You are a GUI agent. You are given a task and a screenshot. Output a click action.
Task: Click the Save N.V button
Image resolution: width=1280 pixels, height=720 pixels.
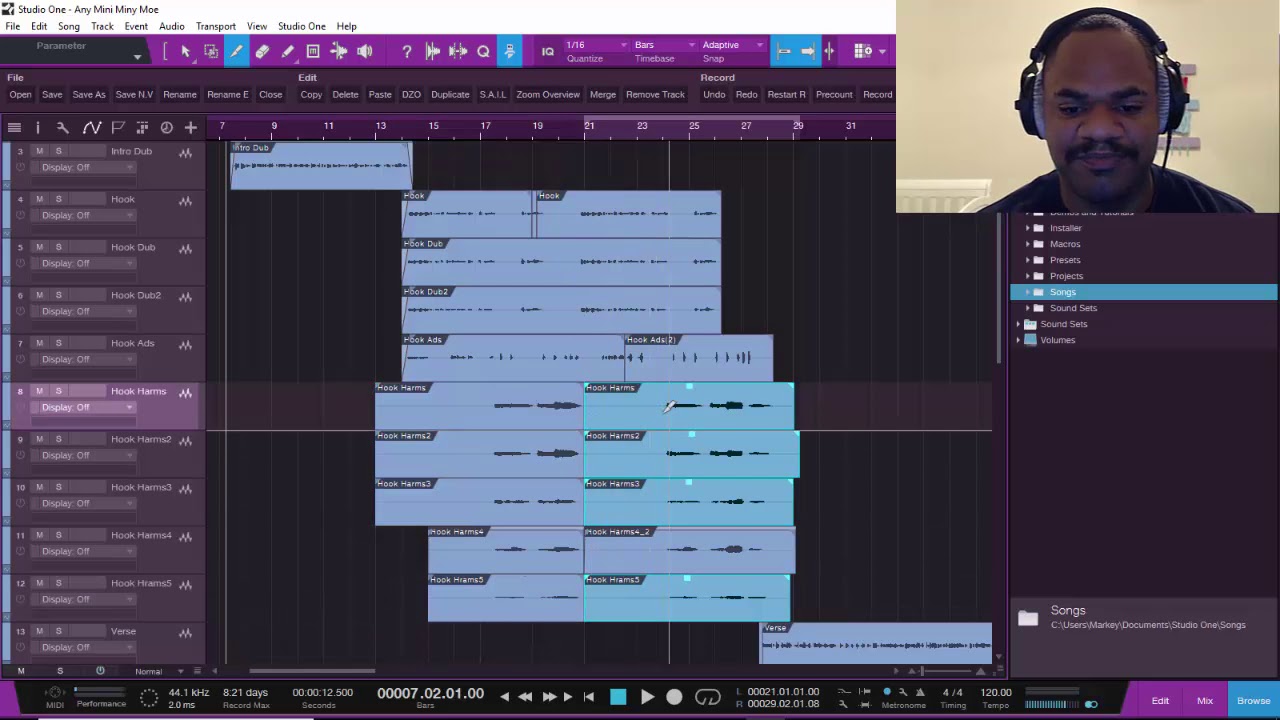[x=134, y=94]
